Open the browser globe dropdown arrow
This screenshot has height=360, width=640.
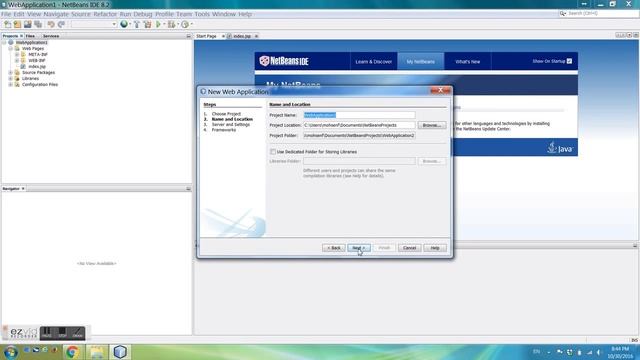pyautogui.click(x=130, y=24)
